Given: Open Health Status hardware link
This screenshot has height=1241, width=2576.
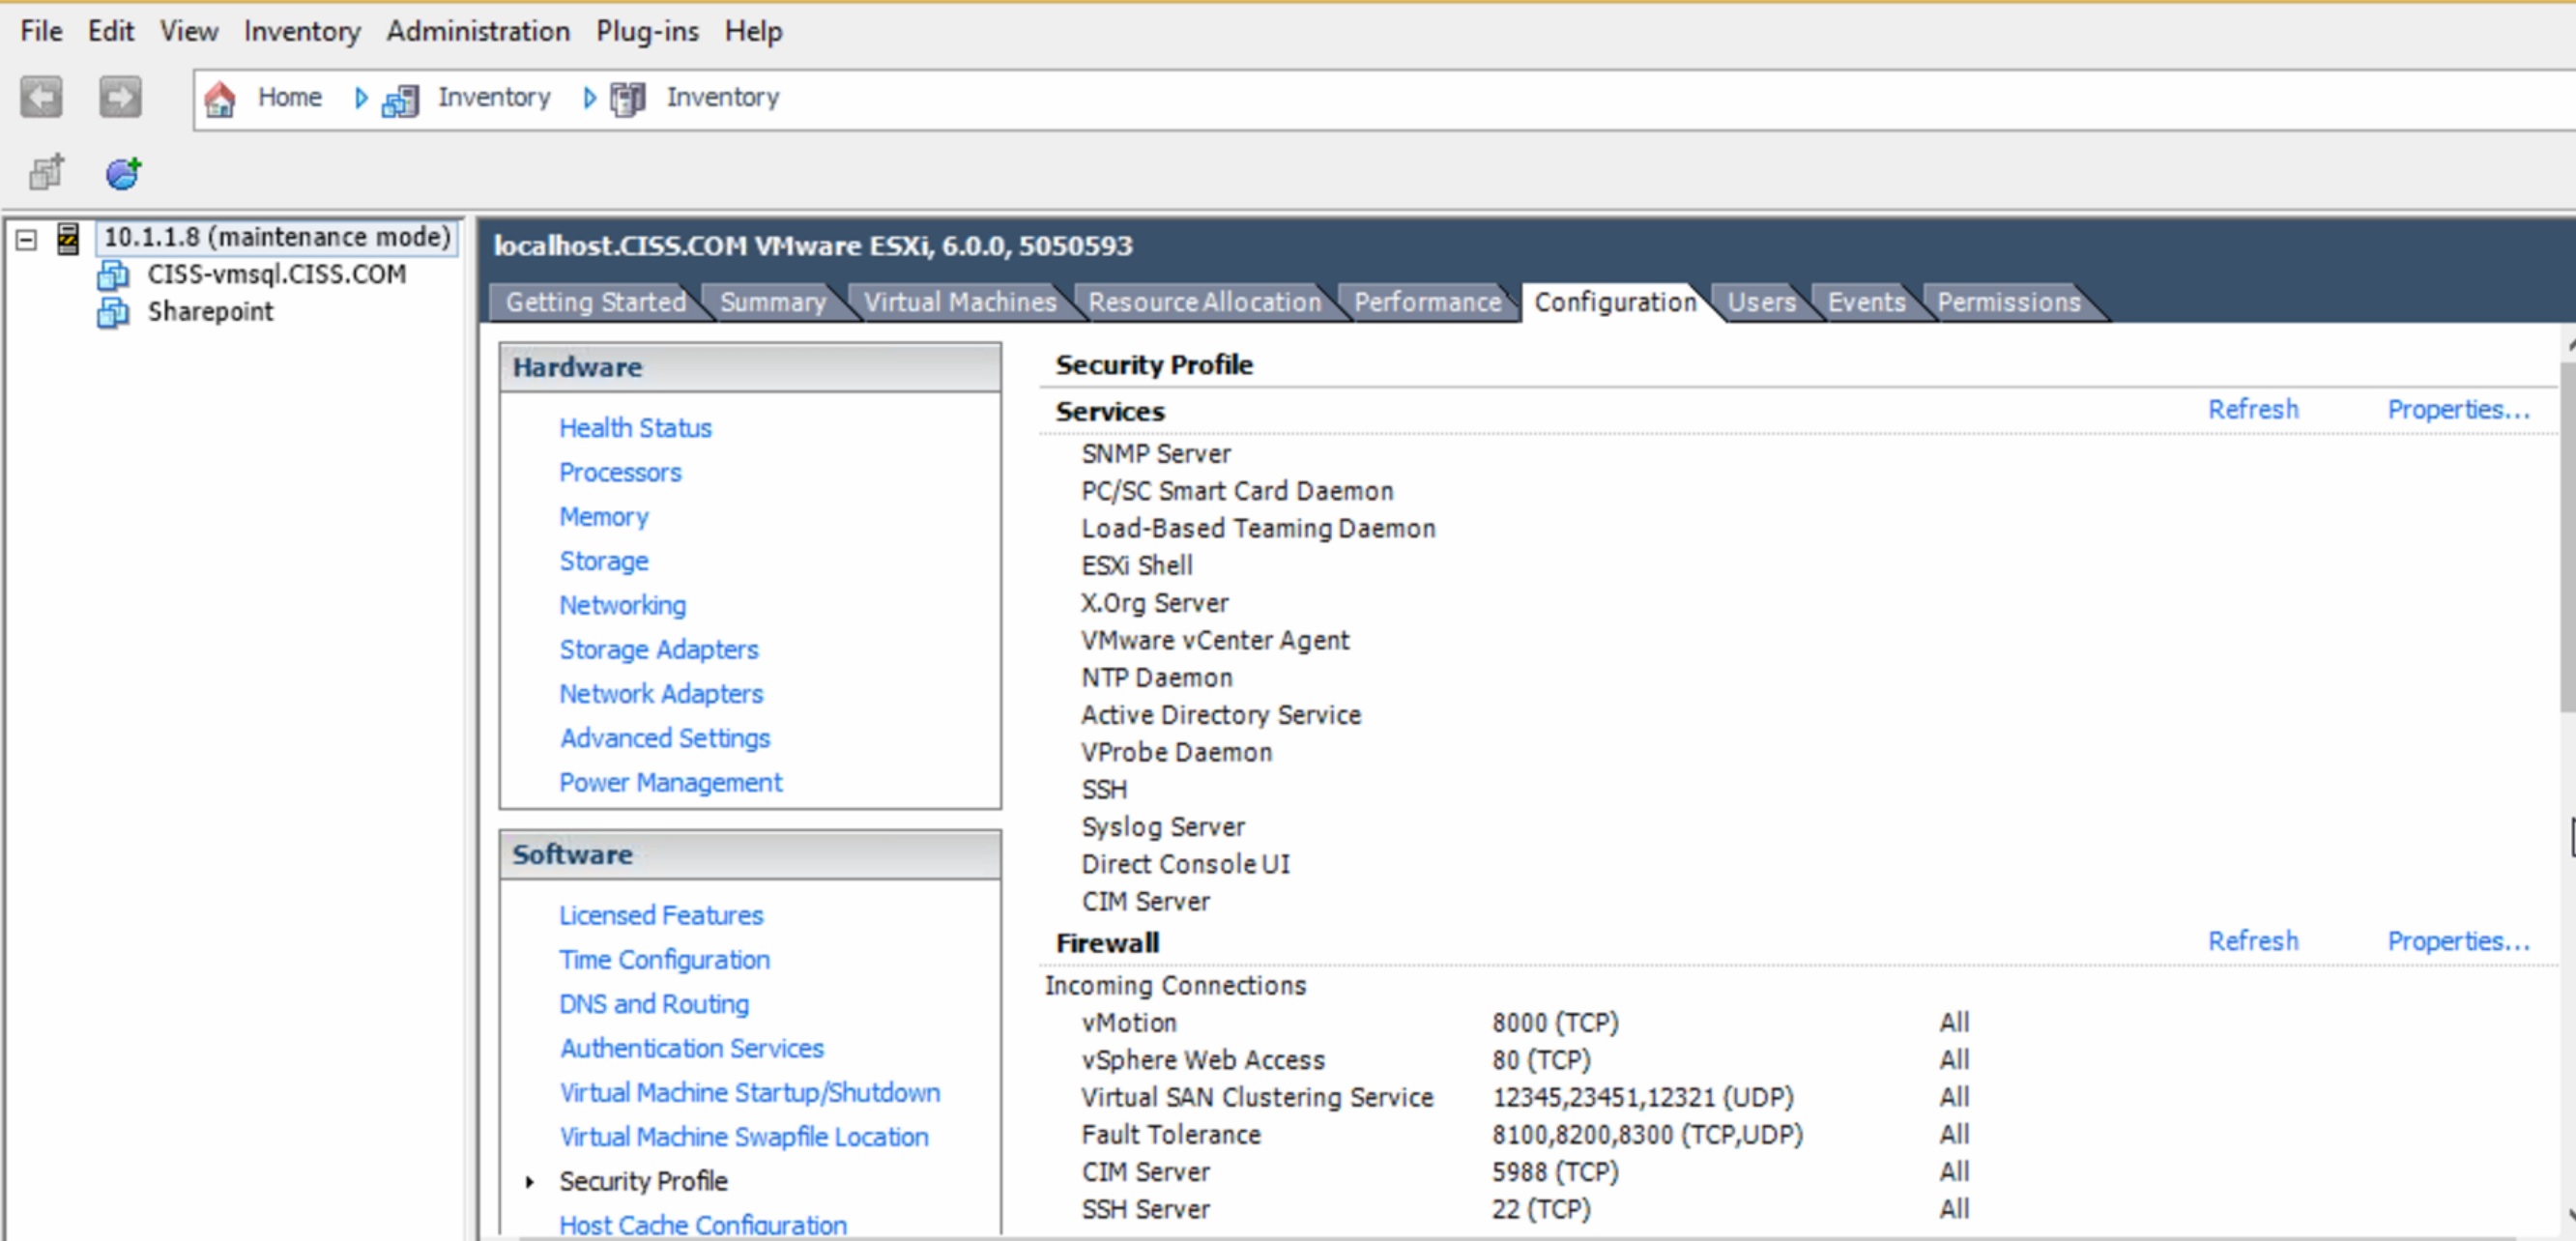Looking at the screenshot, I should click(635, 428).
